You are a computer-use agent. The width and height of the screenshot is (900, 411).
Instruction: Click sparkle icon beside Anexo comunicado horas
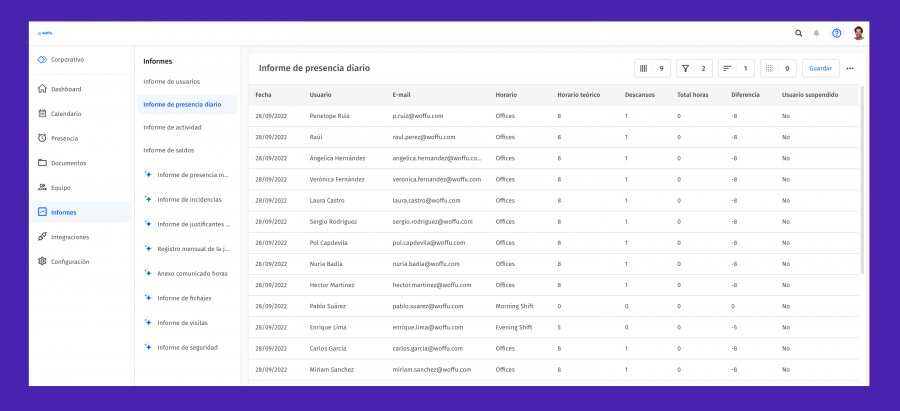click(148, 273)
